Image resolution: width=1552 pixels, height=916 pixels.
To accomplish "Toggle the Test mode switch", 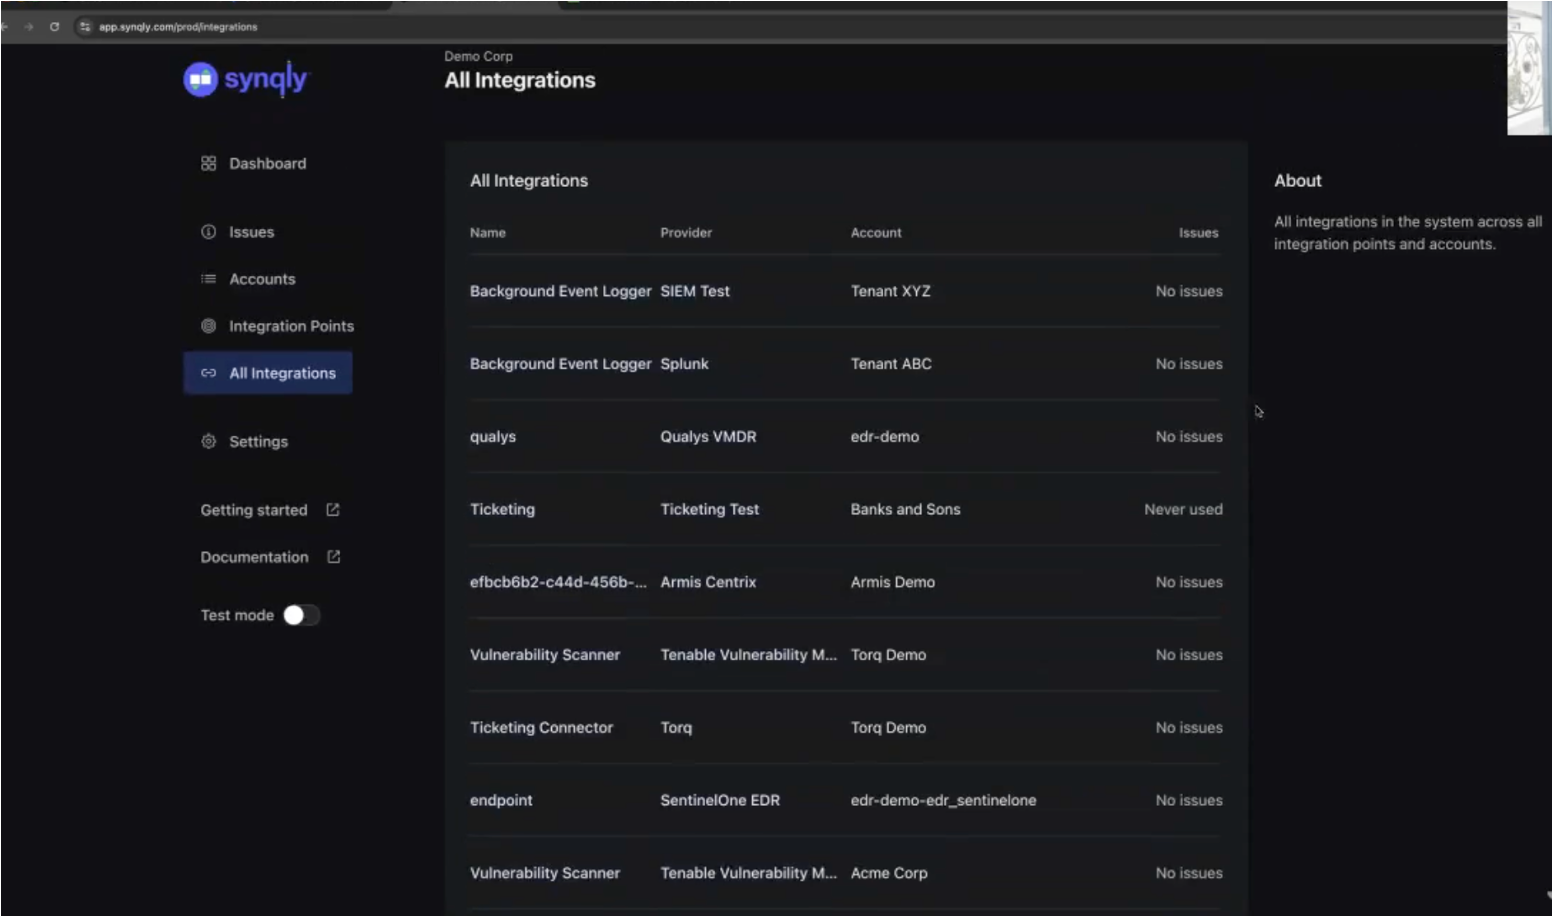I will point(301,615).
